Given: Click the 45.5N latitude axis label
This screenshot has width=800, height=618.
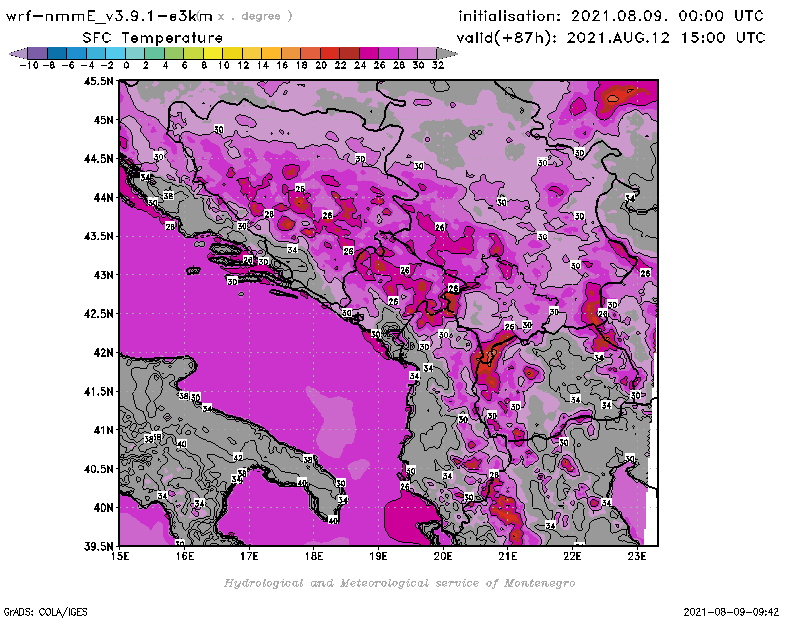Looking at the screenshot, I should tap(97, 81).
